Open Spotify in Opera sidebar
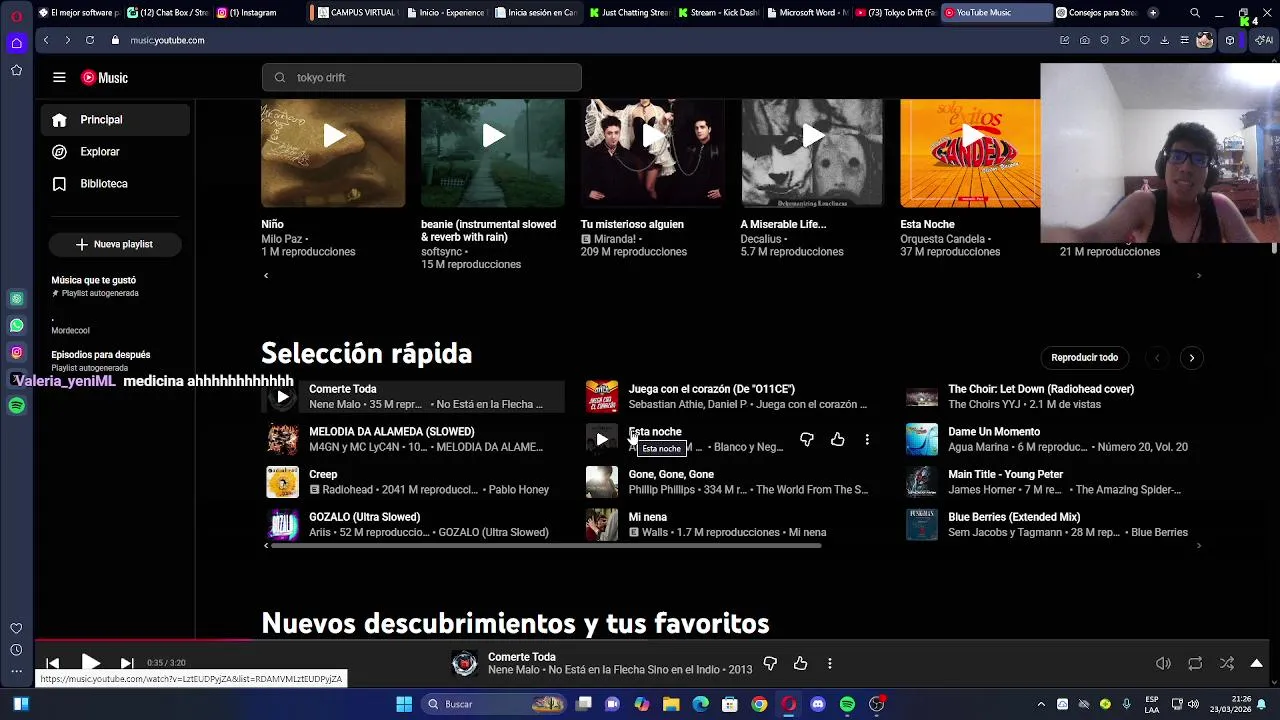Viewport: 1280px width, 720px height. 16,406
